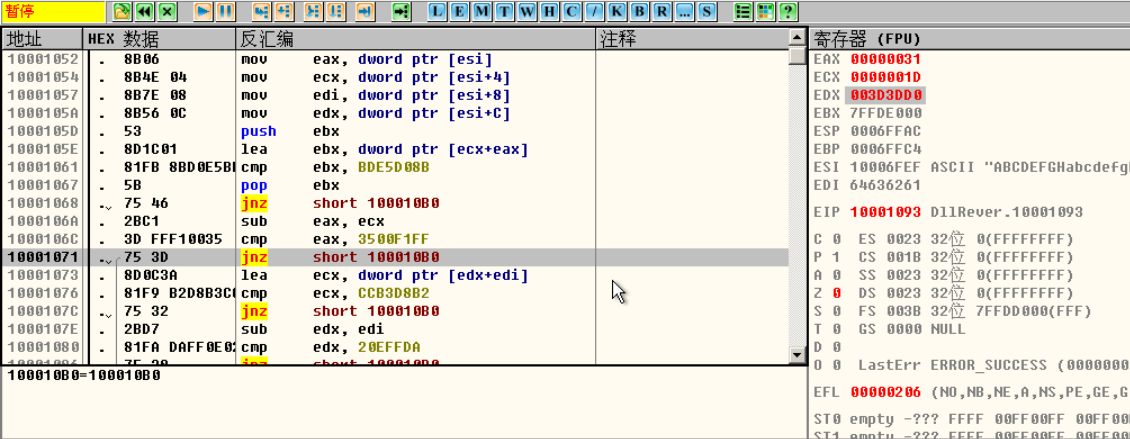Click info pane text 100010B0=100010B0
Image resolution: width=1130 pixels, height=439 pixels.
pyautogui.click(x=84, y=376)
